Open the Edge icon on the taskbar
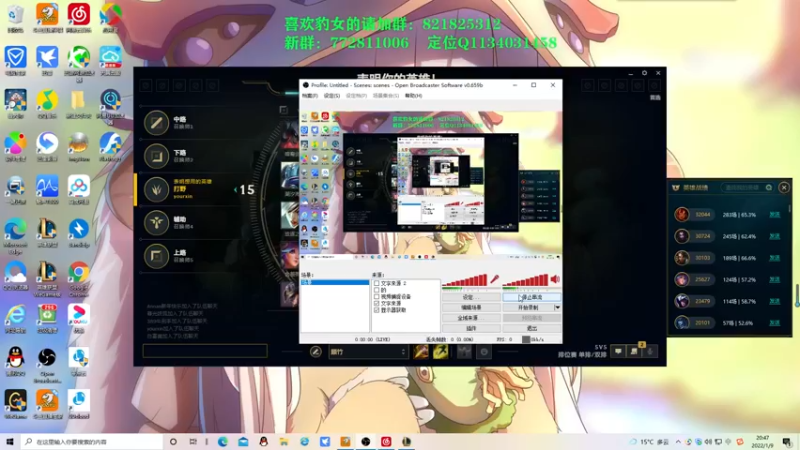 tap(222, 441)
